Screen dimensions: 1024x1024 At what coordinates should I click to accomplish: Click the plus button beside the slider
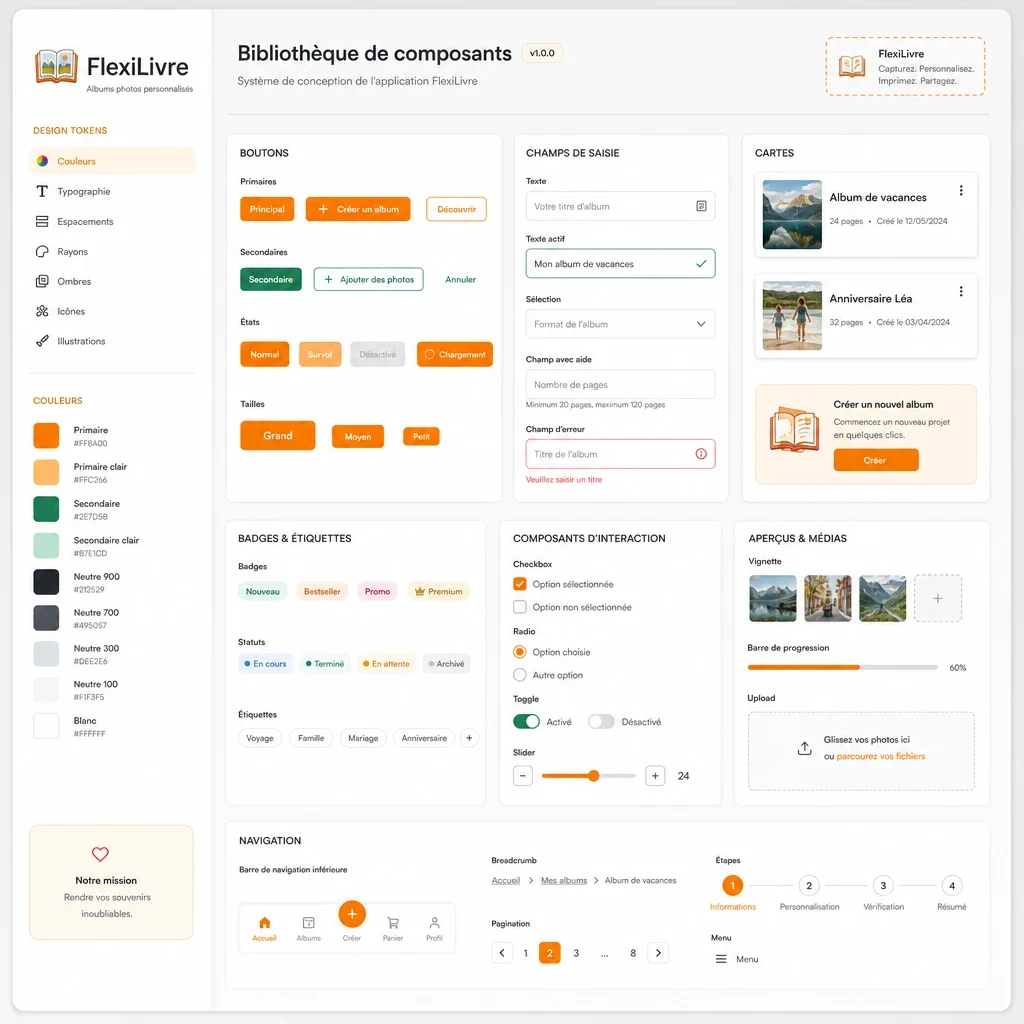[655, 776]
